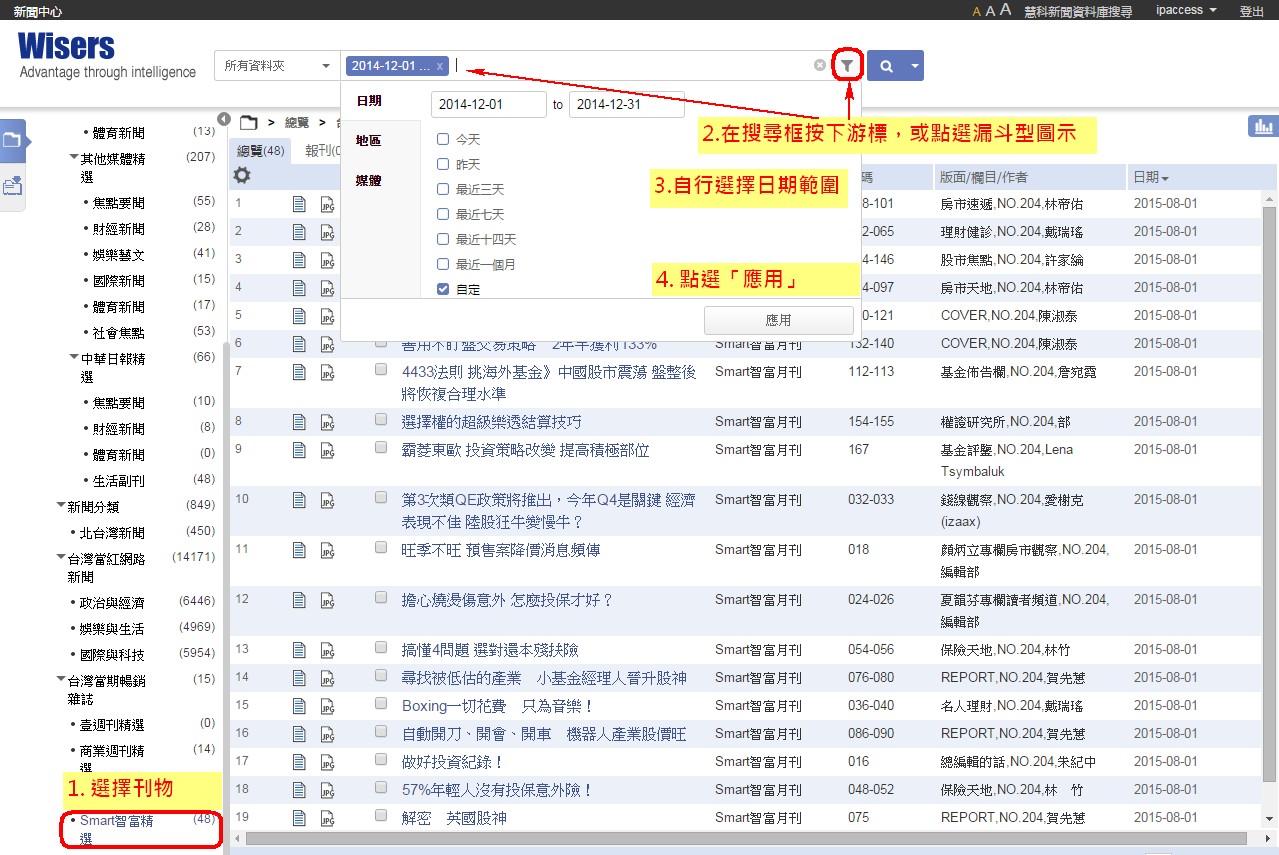Open the document icon in result row 19
Image resolution: width=1279 pixels, height=855 pixels.
coord(299,818)
